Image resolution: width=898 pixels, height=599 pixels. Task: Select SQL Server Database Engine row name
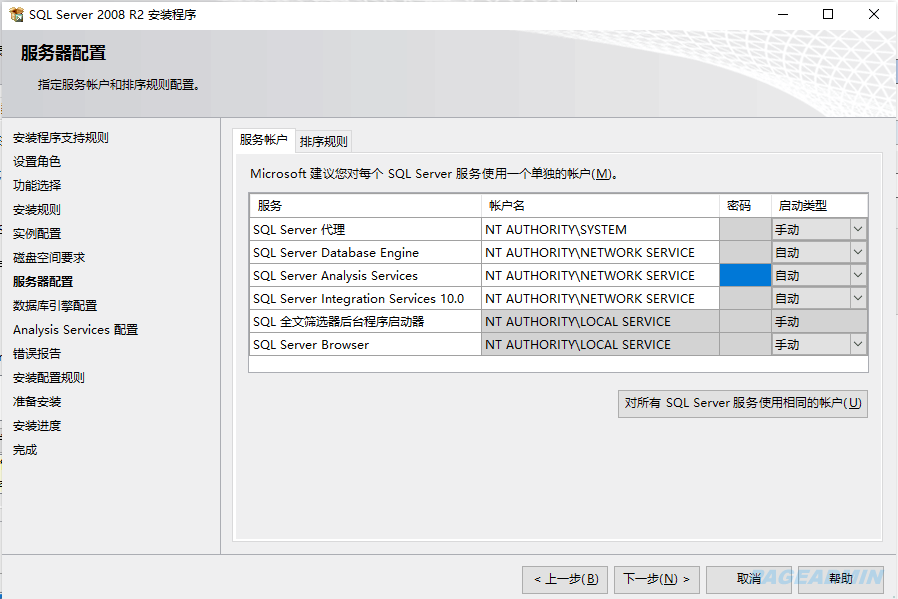coord(365,253)
